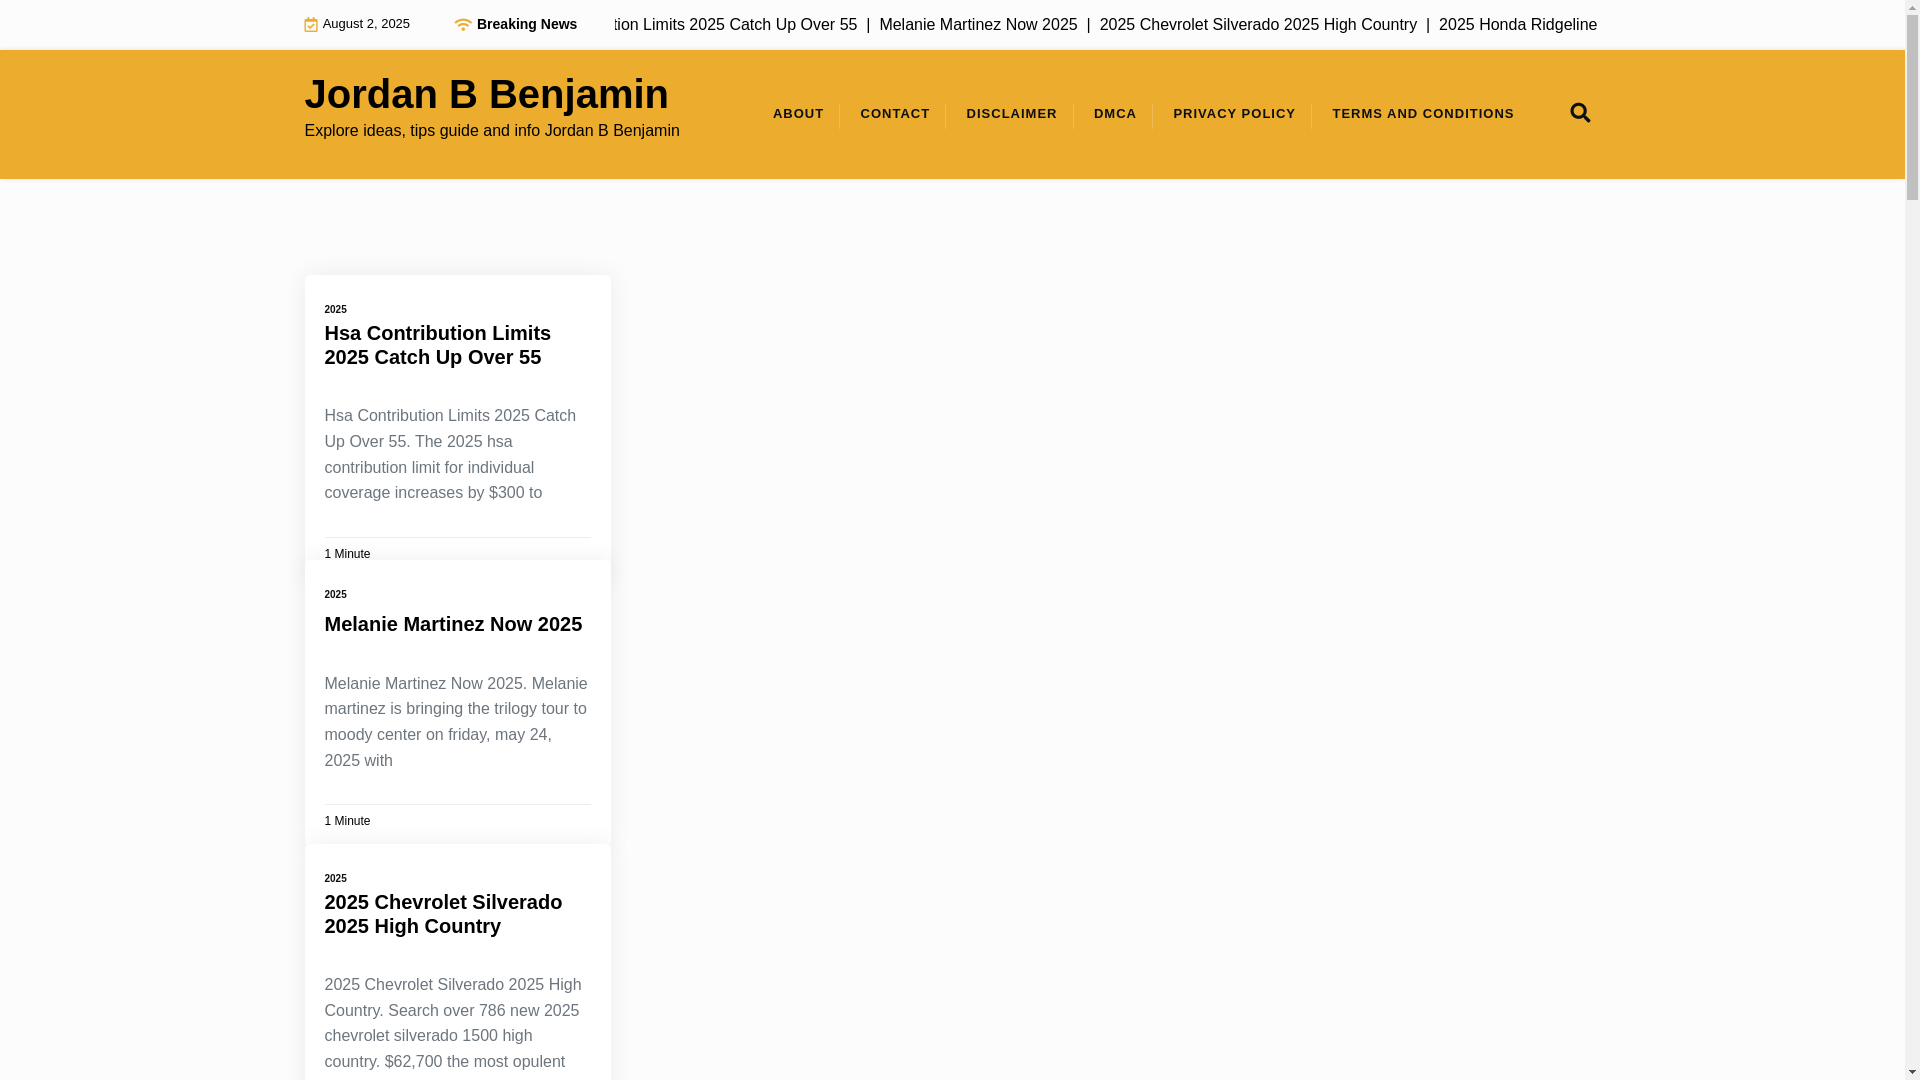Image resolution: width=1920 pixels, height=1080 pixels.
Task: Click 2025 category tag above Chevrolet Silverado article
Action: (335, 879)
